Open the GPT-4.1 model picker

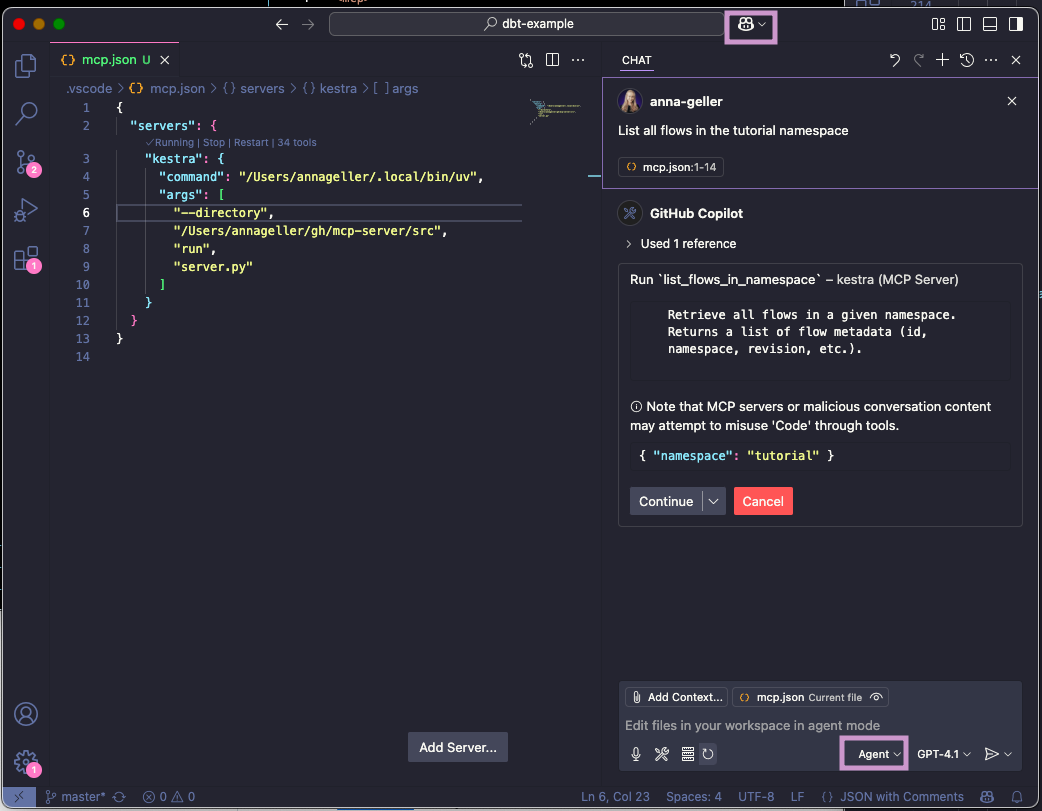tap(944, 754)
